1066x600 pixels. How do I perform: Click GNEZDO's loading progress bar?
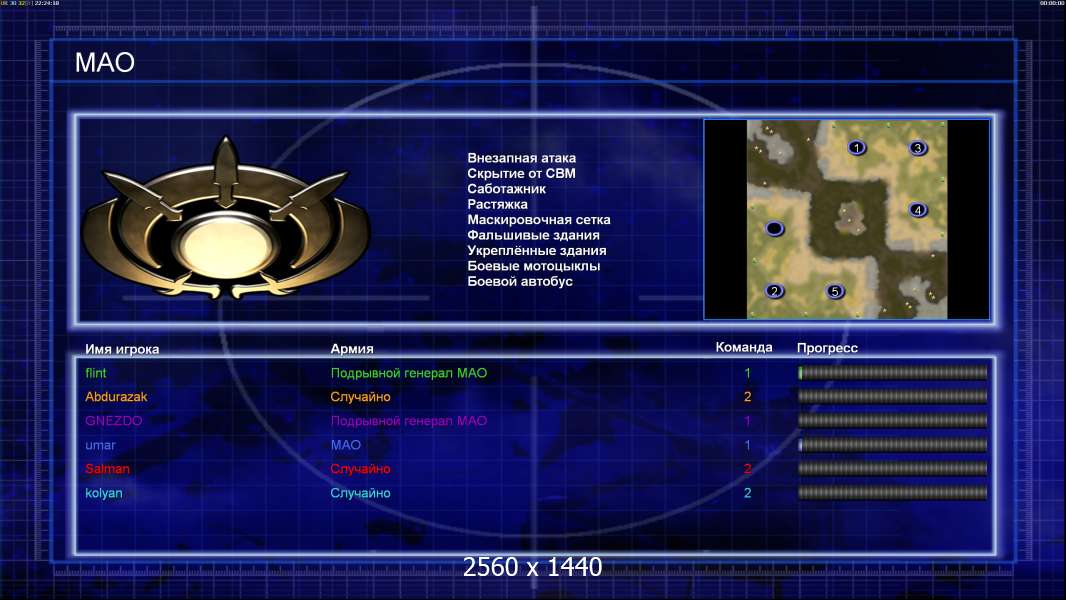[x=893, y=421]
